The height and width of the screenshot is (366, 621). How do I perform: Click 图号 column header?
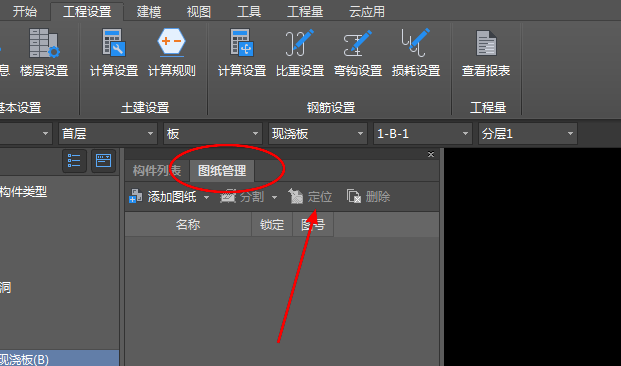(313, 225)
